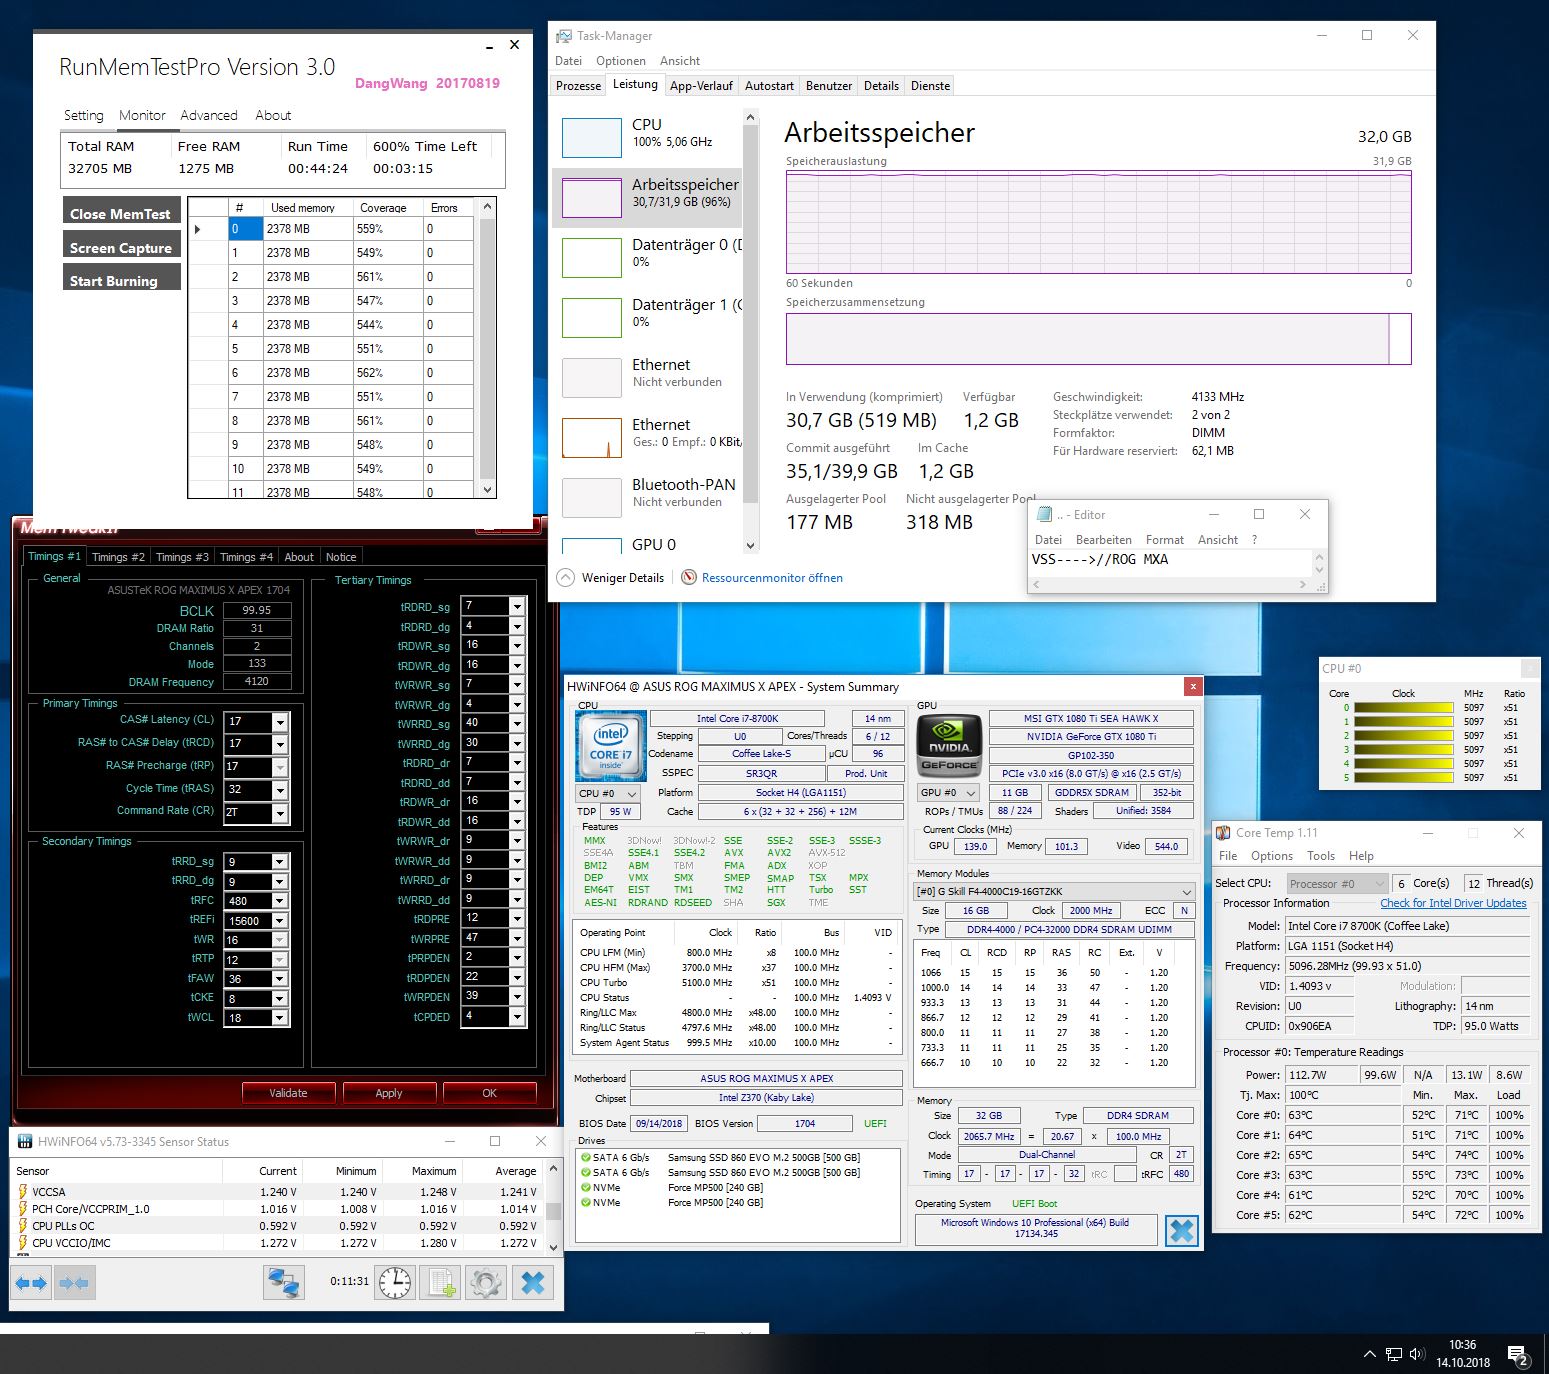Open sensor settings gear icon in HWiNFO
Screen dimensions: 1549x1374
[x=487, y=1282]
